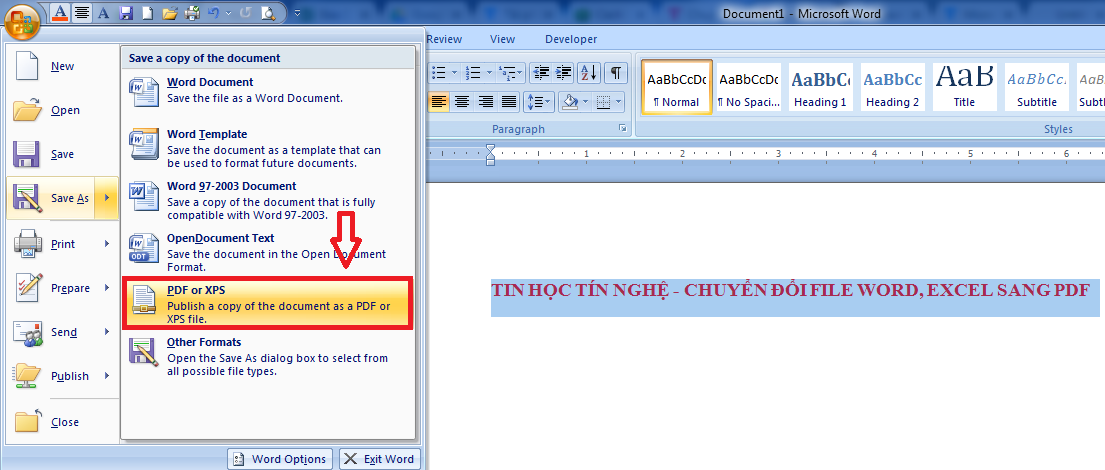Toggle Align Text Left
The image size is (1105, 470).
tap(438, 101)
